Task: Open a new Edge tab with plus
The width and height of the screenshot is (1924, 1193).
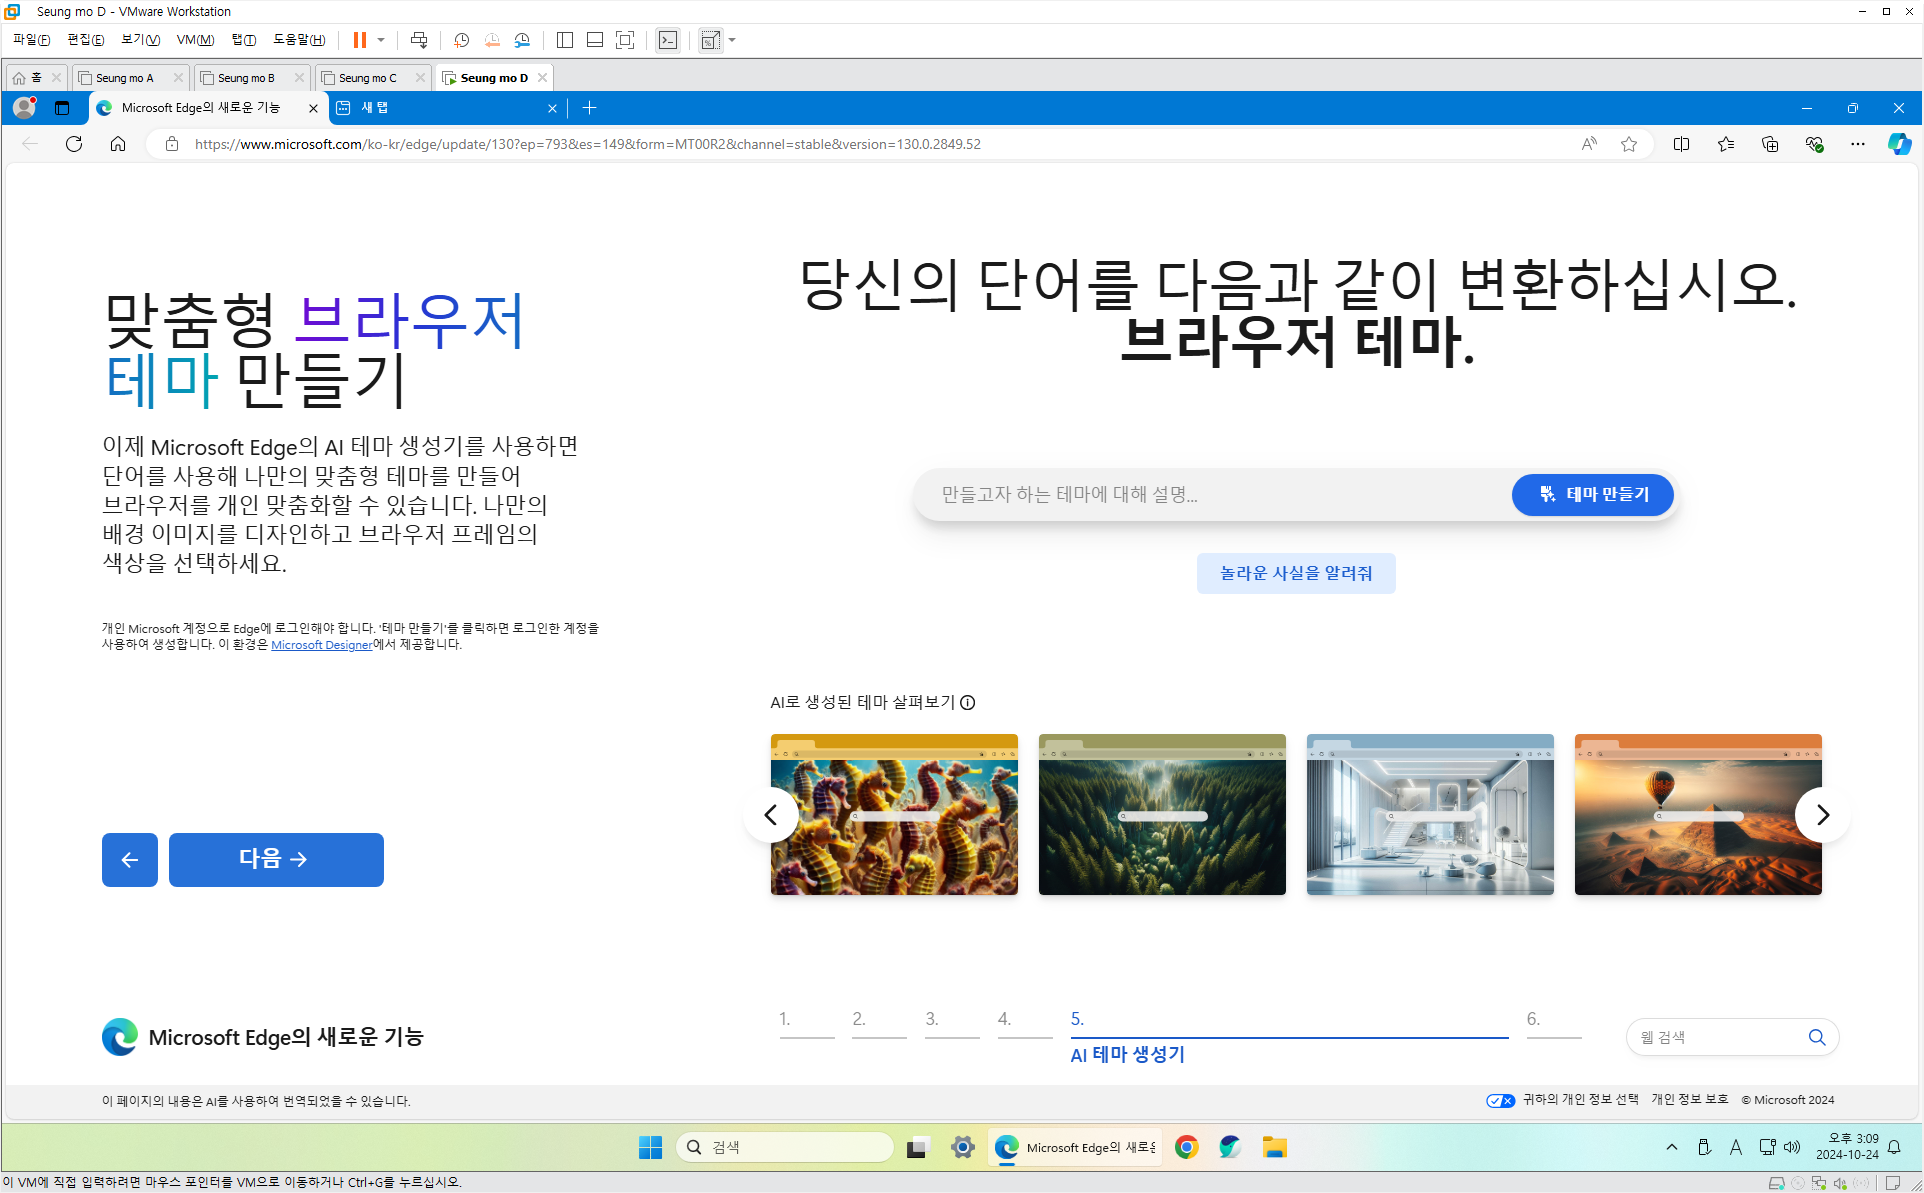Action: (590, 108)
